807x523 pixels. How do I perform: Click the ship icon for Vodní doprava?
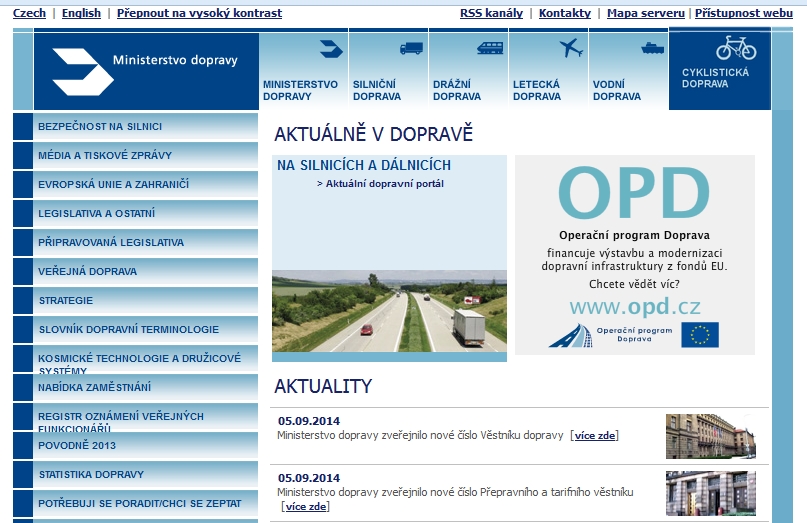(653, 48)
